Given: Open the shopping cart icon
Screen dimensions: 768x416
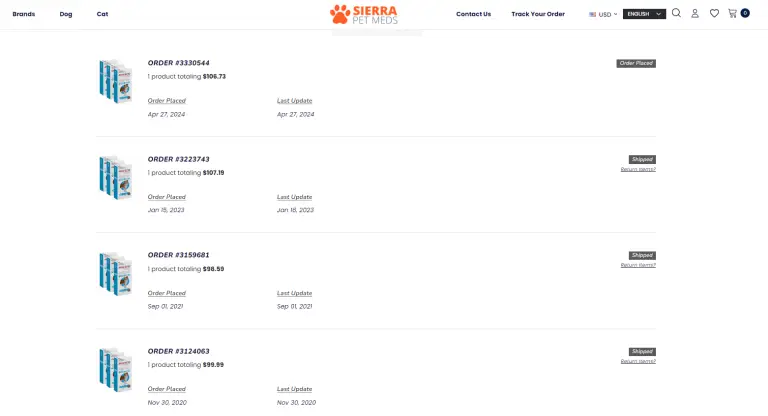Looking at the screenshot, I should click(734, 14).
